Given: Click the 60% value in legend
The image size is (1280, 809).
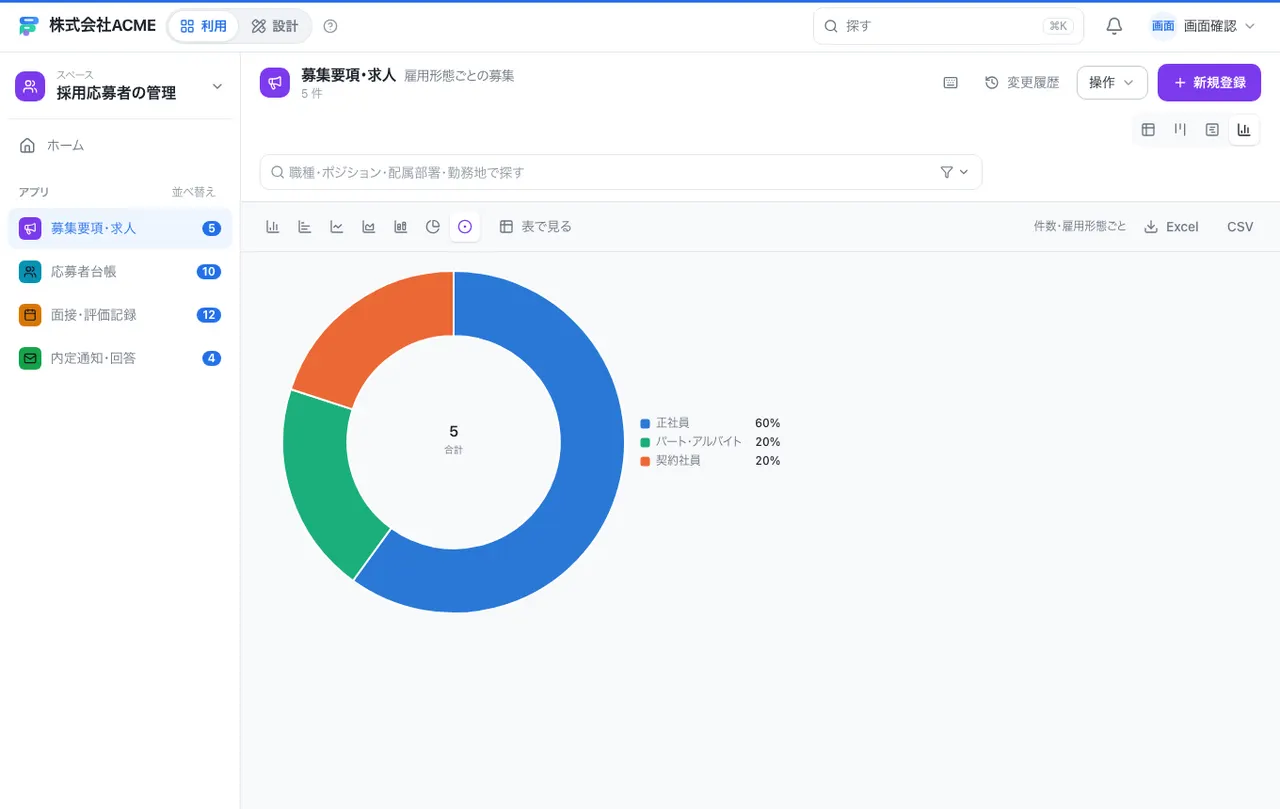Looking at the screenshot, I should 767,423.
